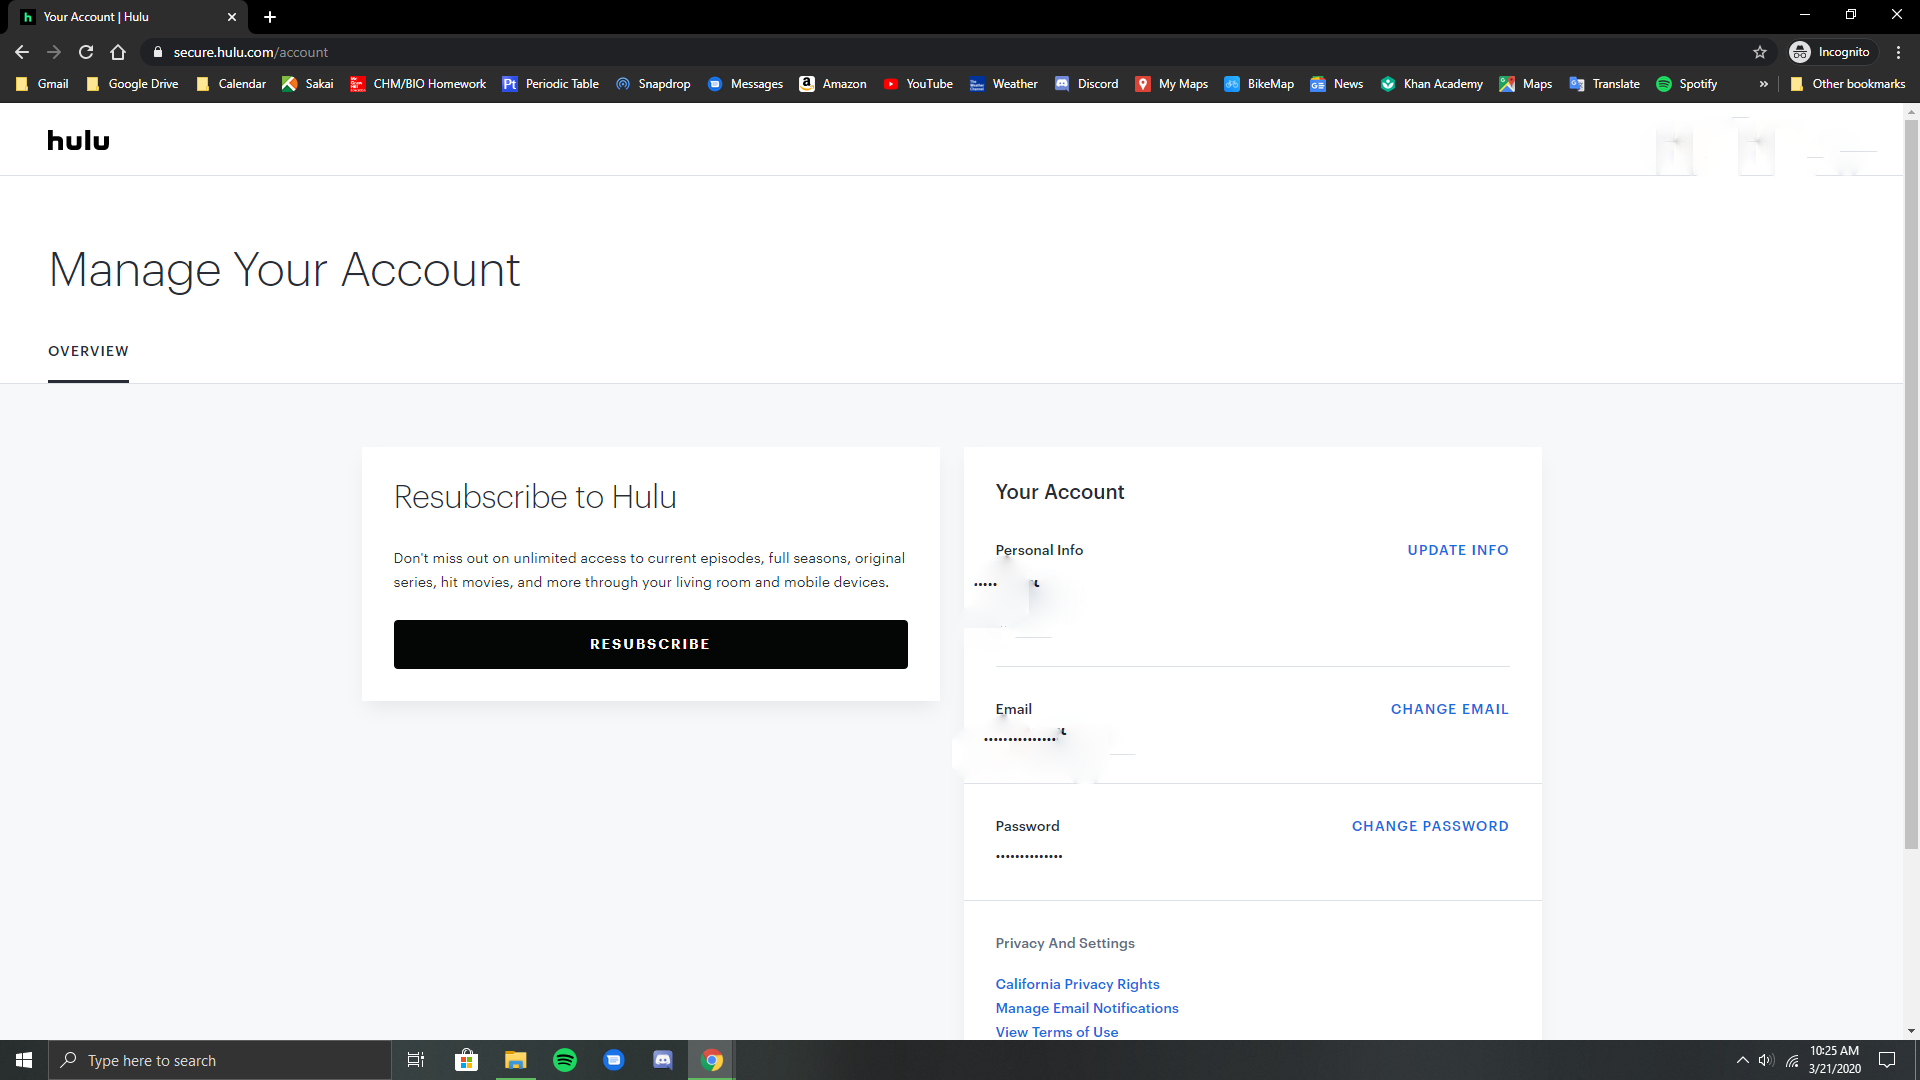
Task: Open the Discord app from the taskbar
Action: pyautogui.click(x=663, y=1060)
